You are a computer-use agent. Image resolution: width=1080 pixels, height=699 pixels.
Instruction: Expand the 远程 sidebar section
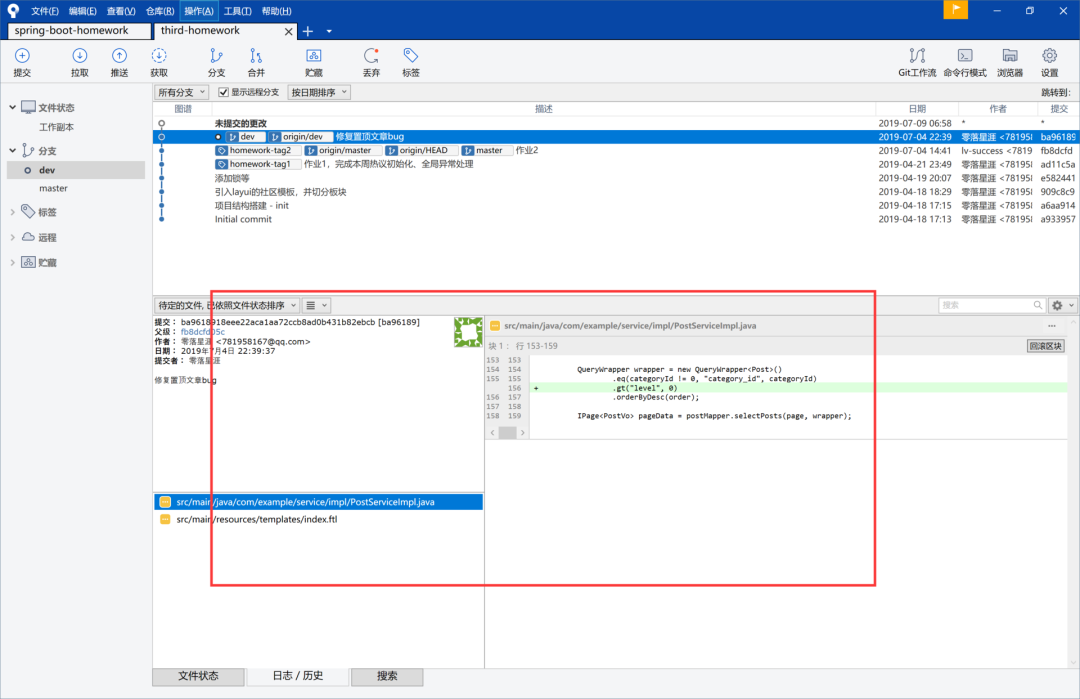(12, 238)
